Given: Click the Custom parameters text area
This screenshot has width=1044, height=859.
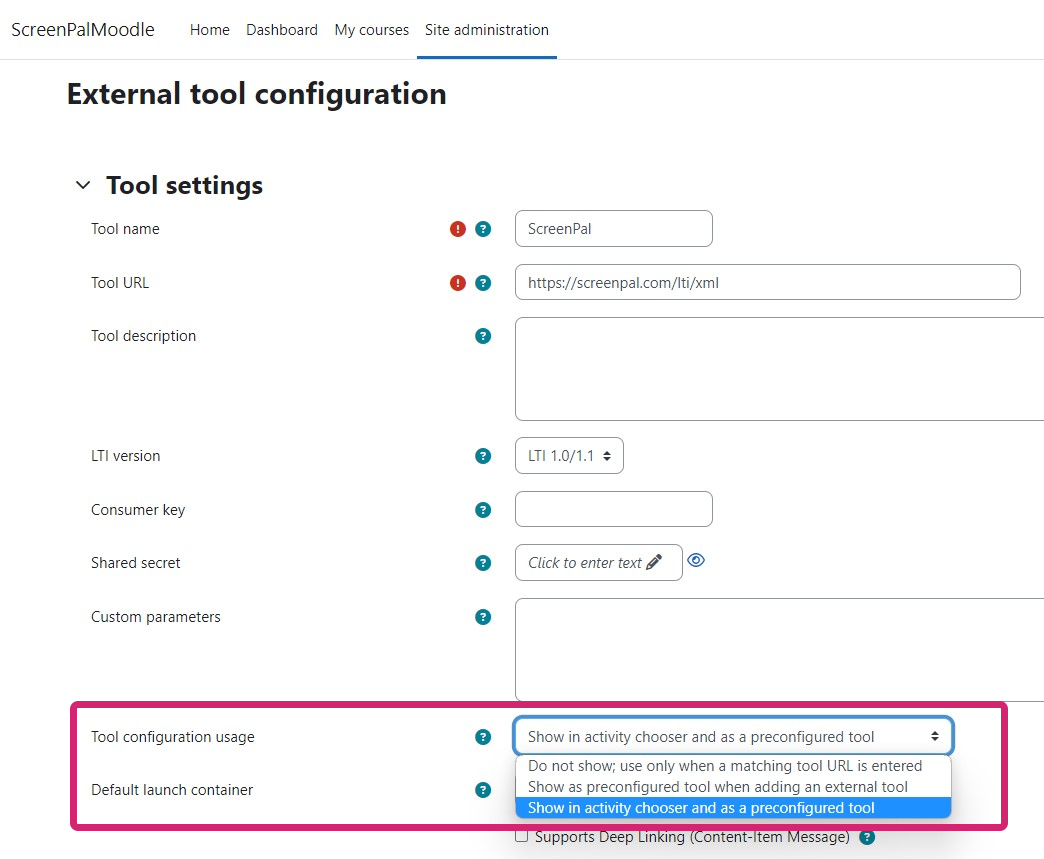Looking at the screenshot, I should pyautogui.click(x=780, y=650).
